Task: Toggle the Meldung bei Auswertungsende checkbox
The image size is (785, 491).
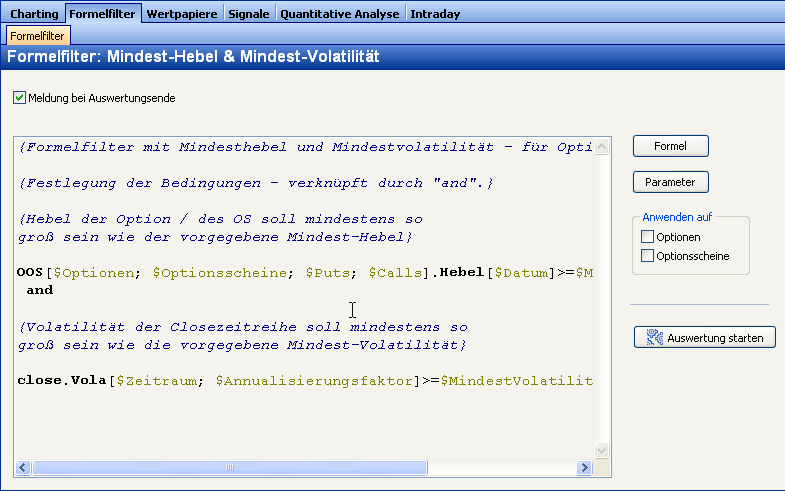Action: pyautogui.click(x=19, y=98)
